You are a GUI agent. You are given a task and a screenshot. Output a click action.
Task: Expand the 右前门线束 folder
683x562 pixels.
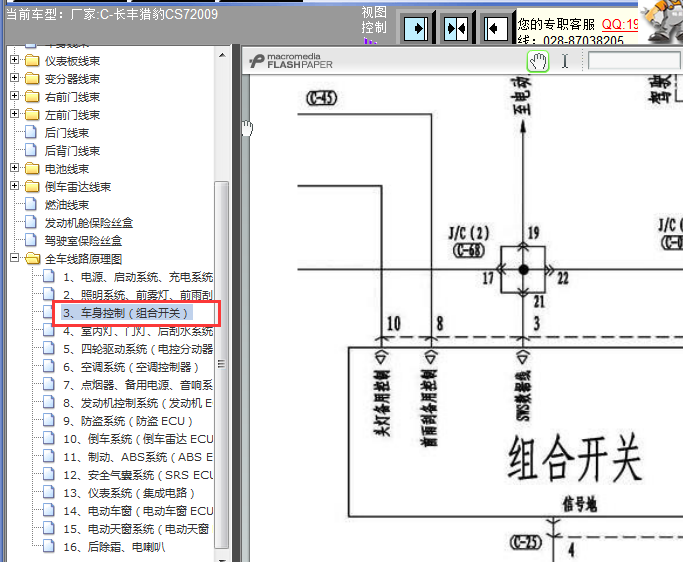pyautogui.click(x=14, y=95)
